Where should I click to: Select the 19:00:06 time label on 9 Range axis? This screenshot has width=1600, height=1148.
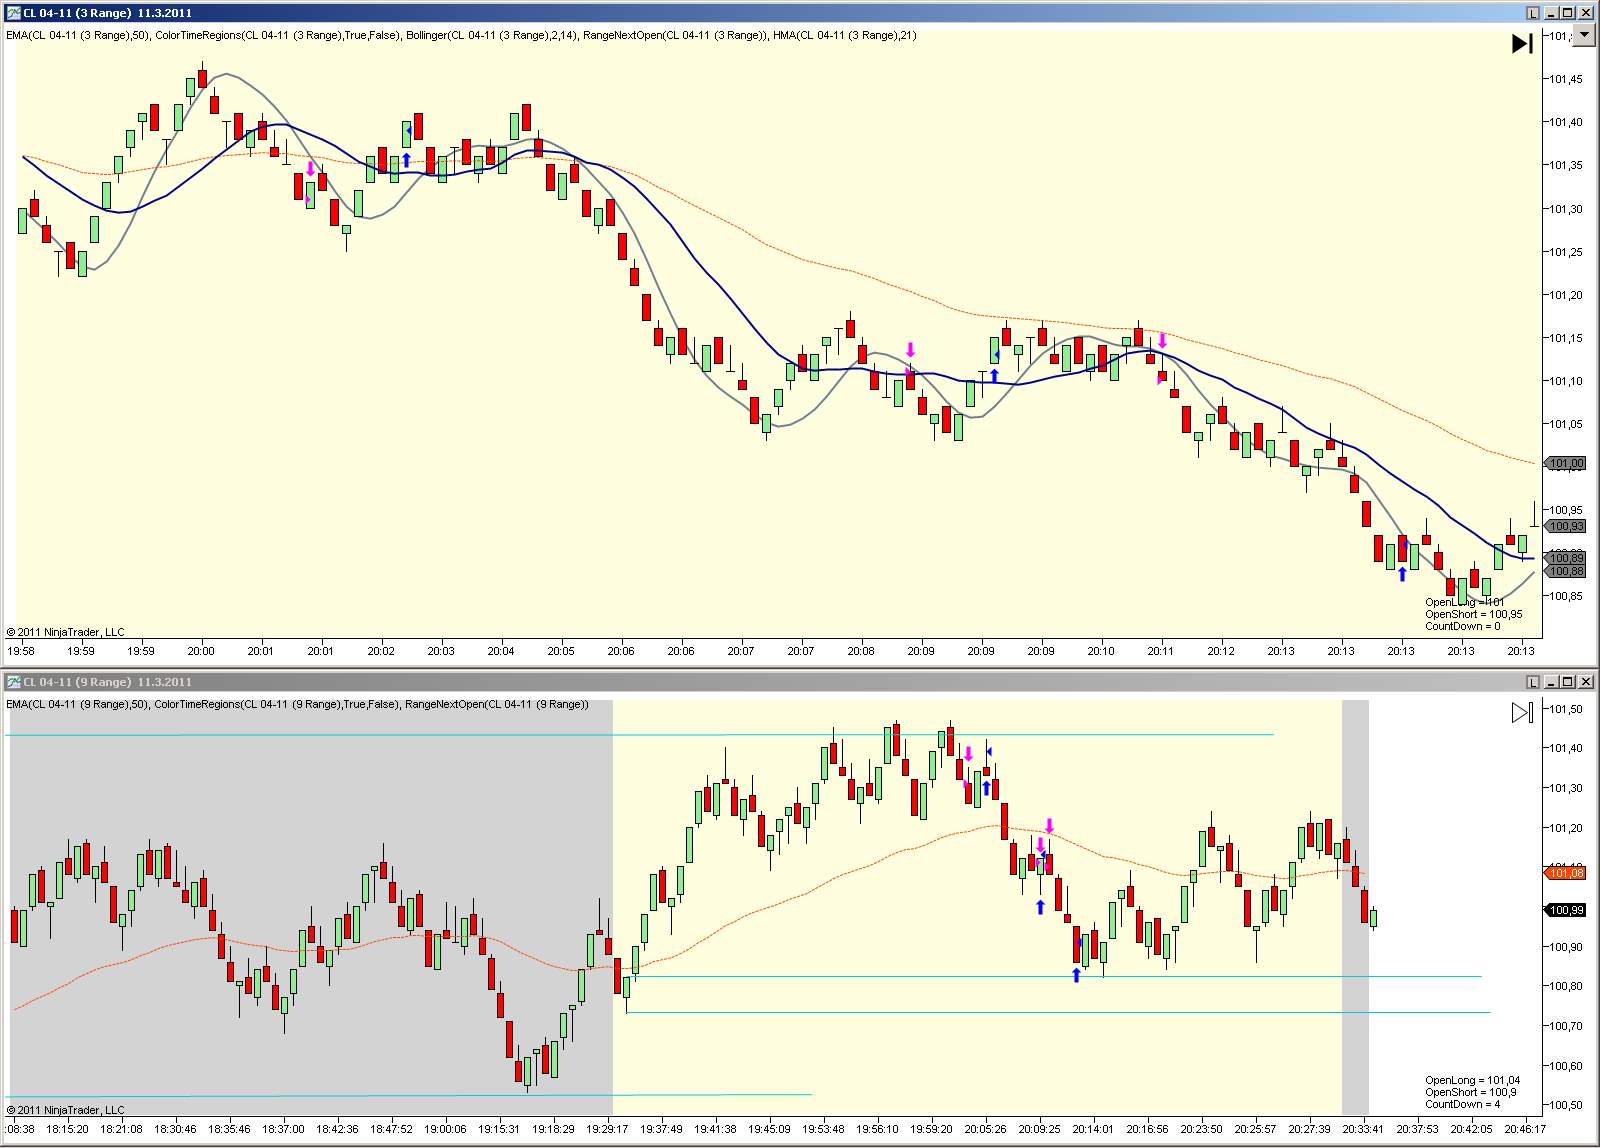[445, 1129]
